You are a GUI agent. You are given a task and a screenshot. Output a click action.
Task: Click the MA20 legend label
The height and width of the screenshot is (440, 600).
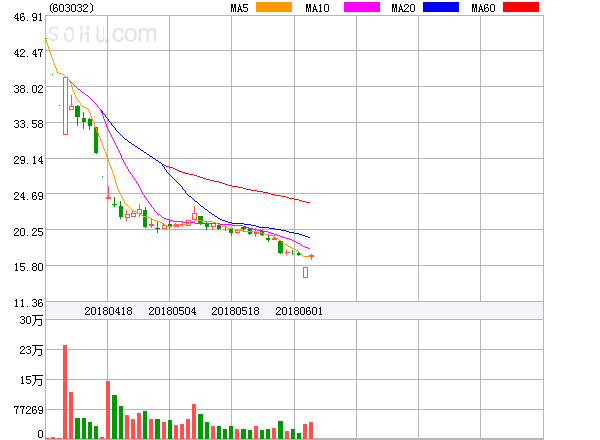tap(403, 8)
